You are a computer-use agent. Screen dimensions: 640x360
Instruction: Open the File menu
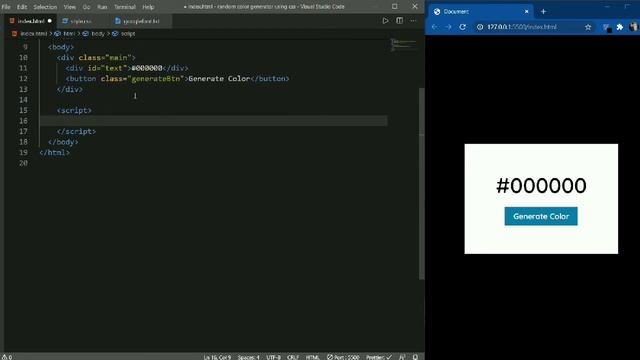click(6, 7)
